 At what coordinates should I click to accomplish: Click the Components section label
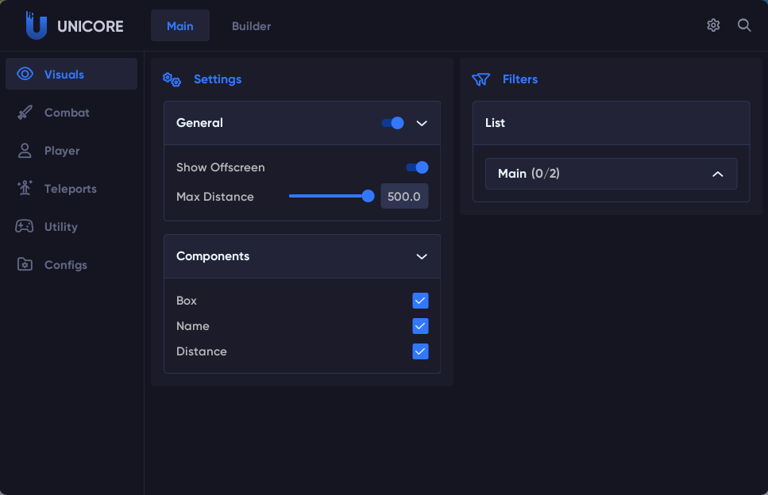(x=213, y=256)
